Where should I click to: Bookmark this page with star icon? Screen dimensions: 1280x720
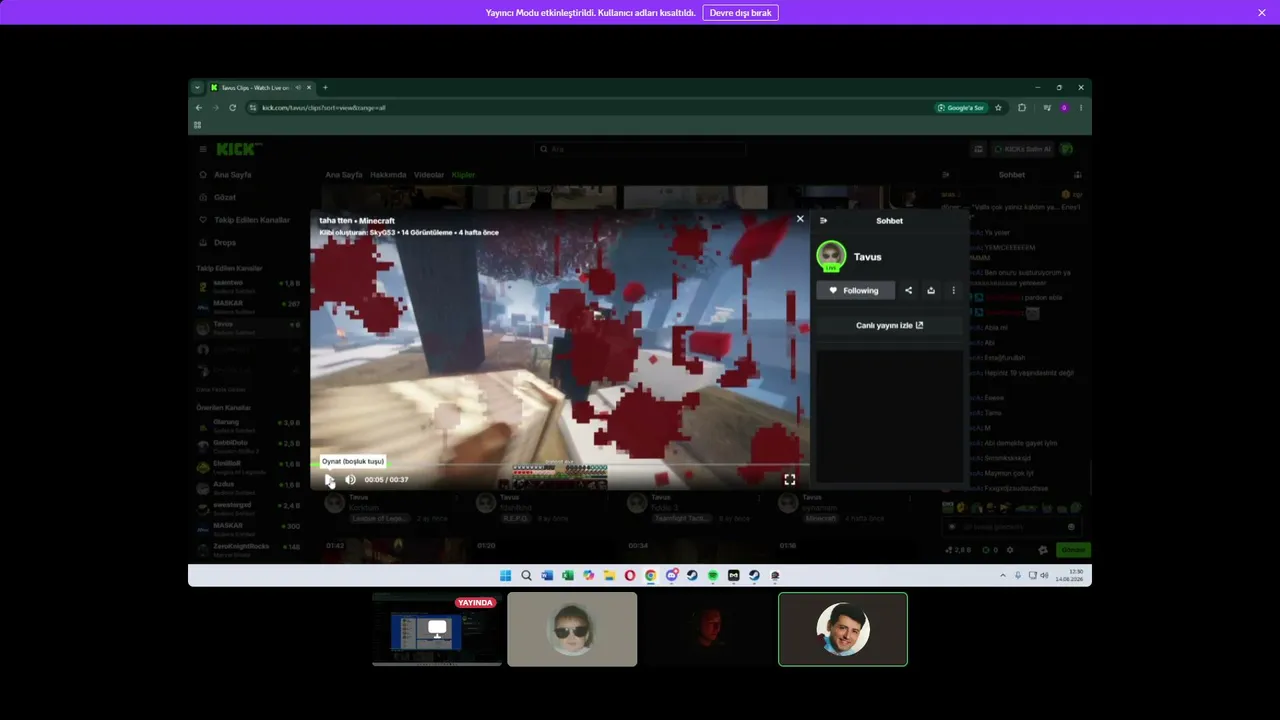[x=998, y=108]
